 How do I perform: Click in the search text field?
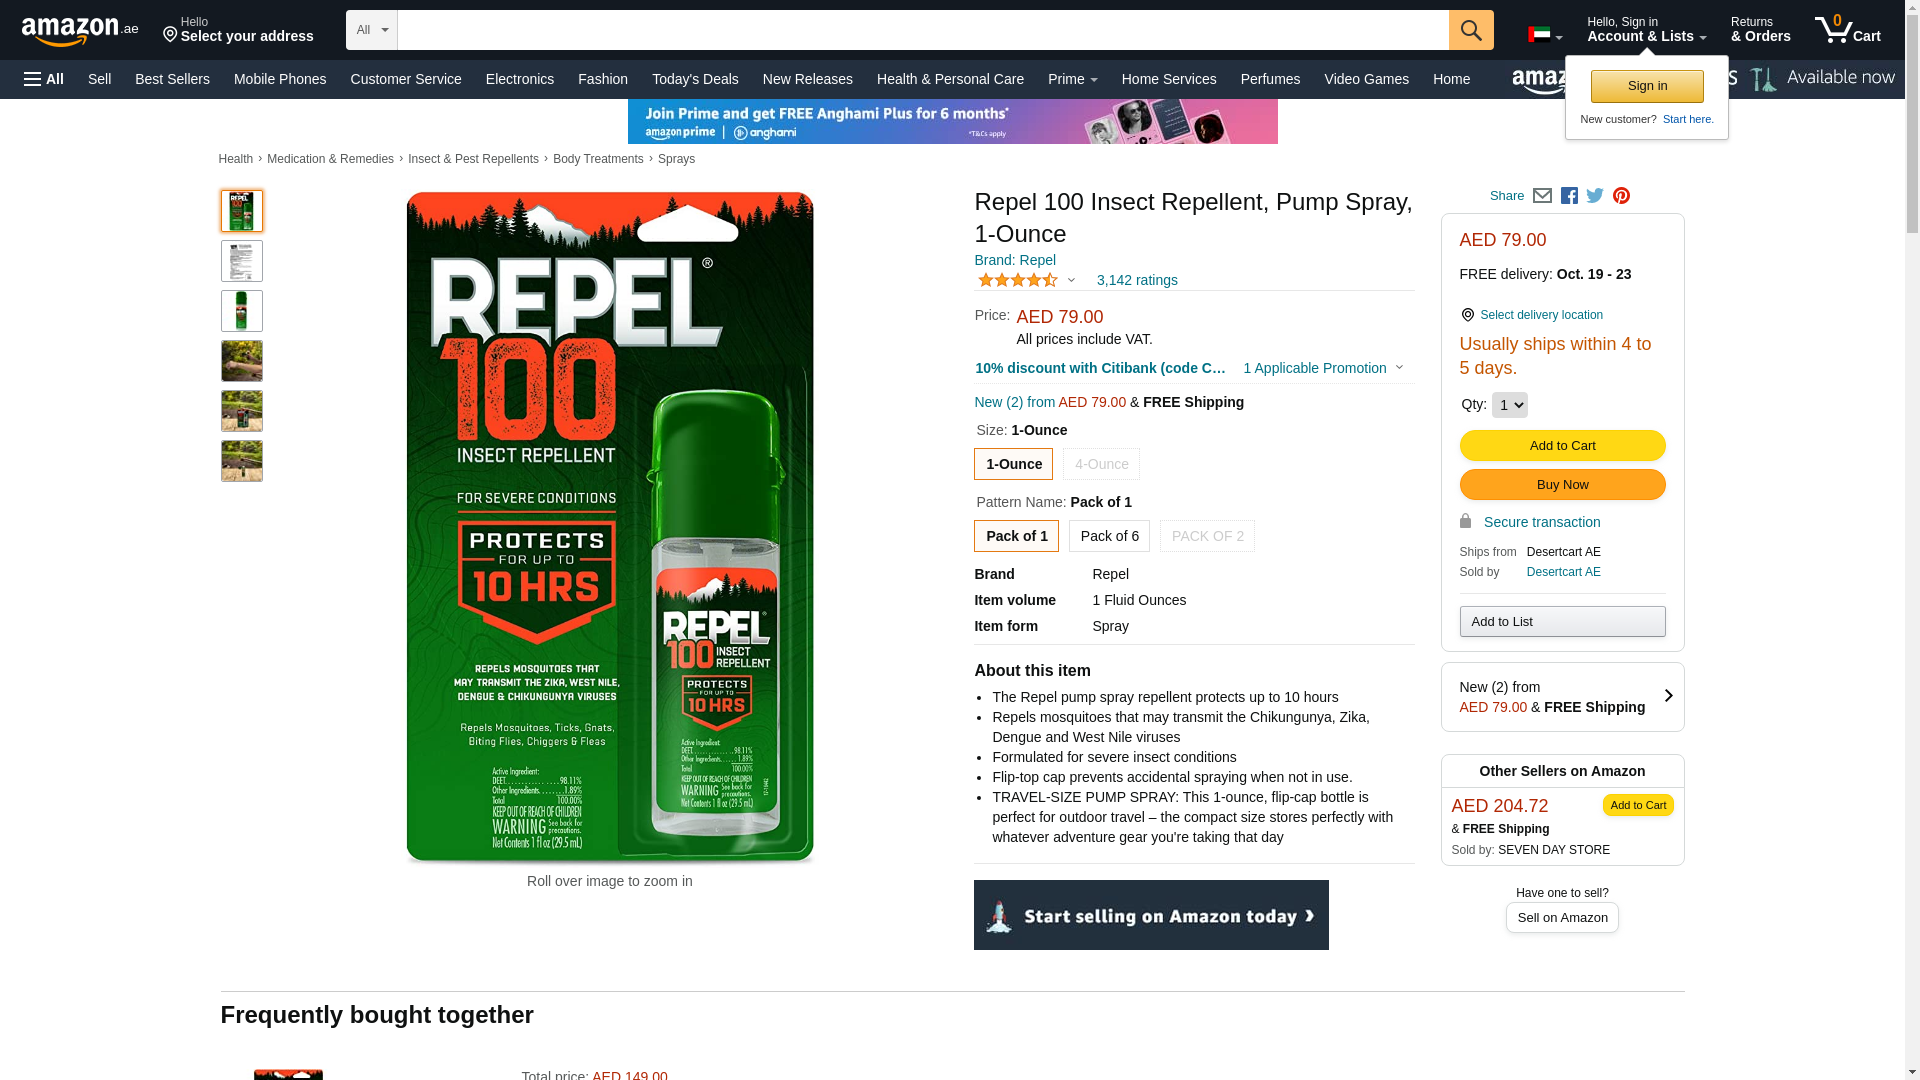922,30
